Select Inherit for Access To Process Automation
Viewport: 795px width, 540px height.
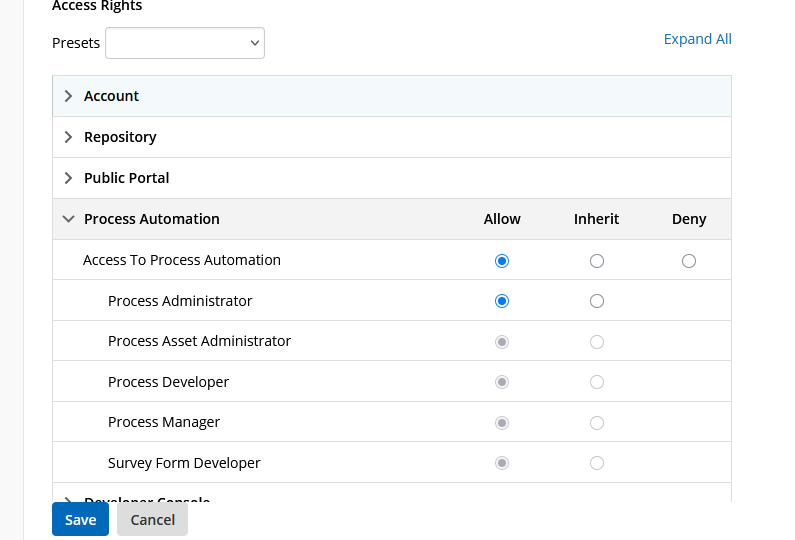(x=597, y=261)
